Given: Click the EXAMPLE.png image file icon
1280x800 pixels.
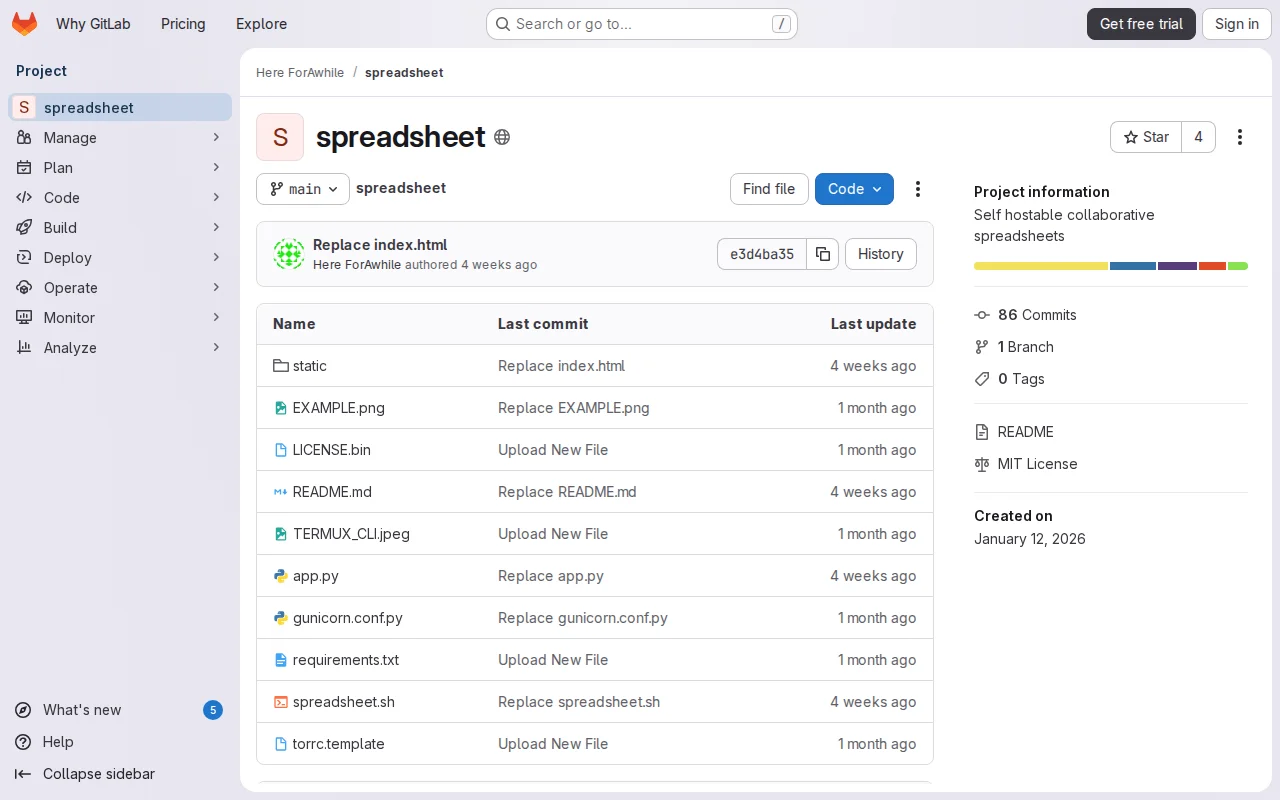Looking at the screenshot, I should pyautogui.click(x=281, y=408).
